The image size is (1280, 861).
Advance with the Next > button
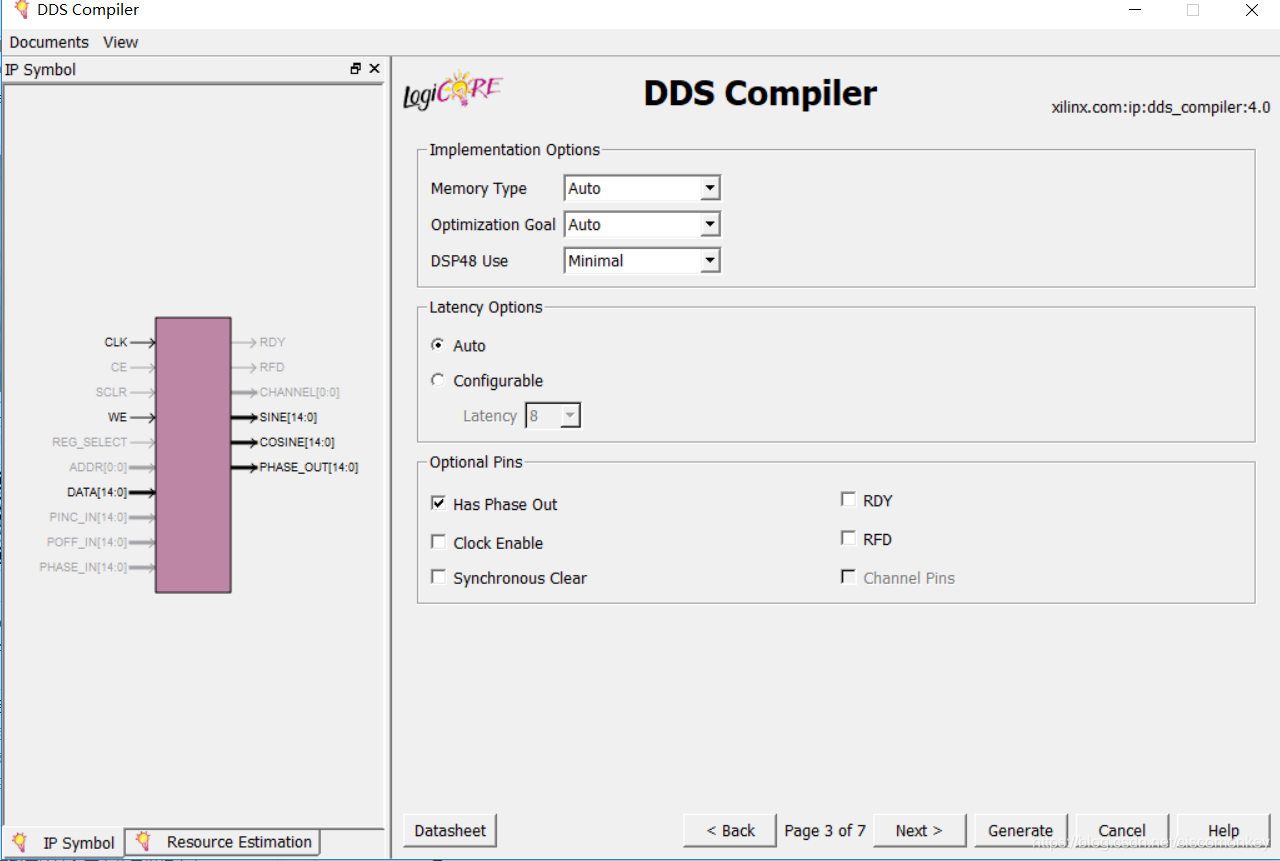tap(920, 830)
